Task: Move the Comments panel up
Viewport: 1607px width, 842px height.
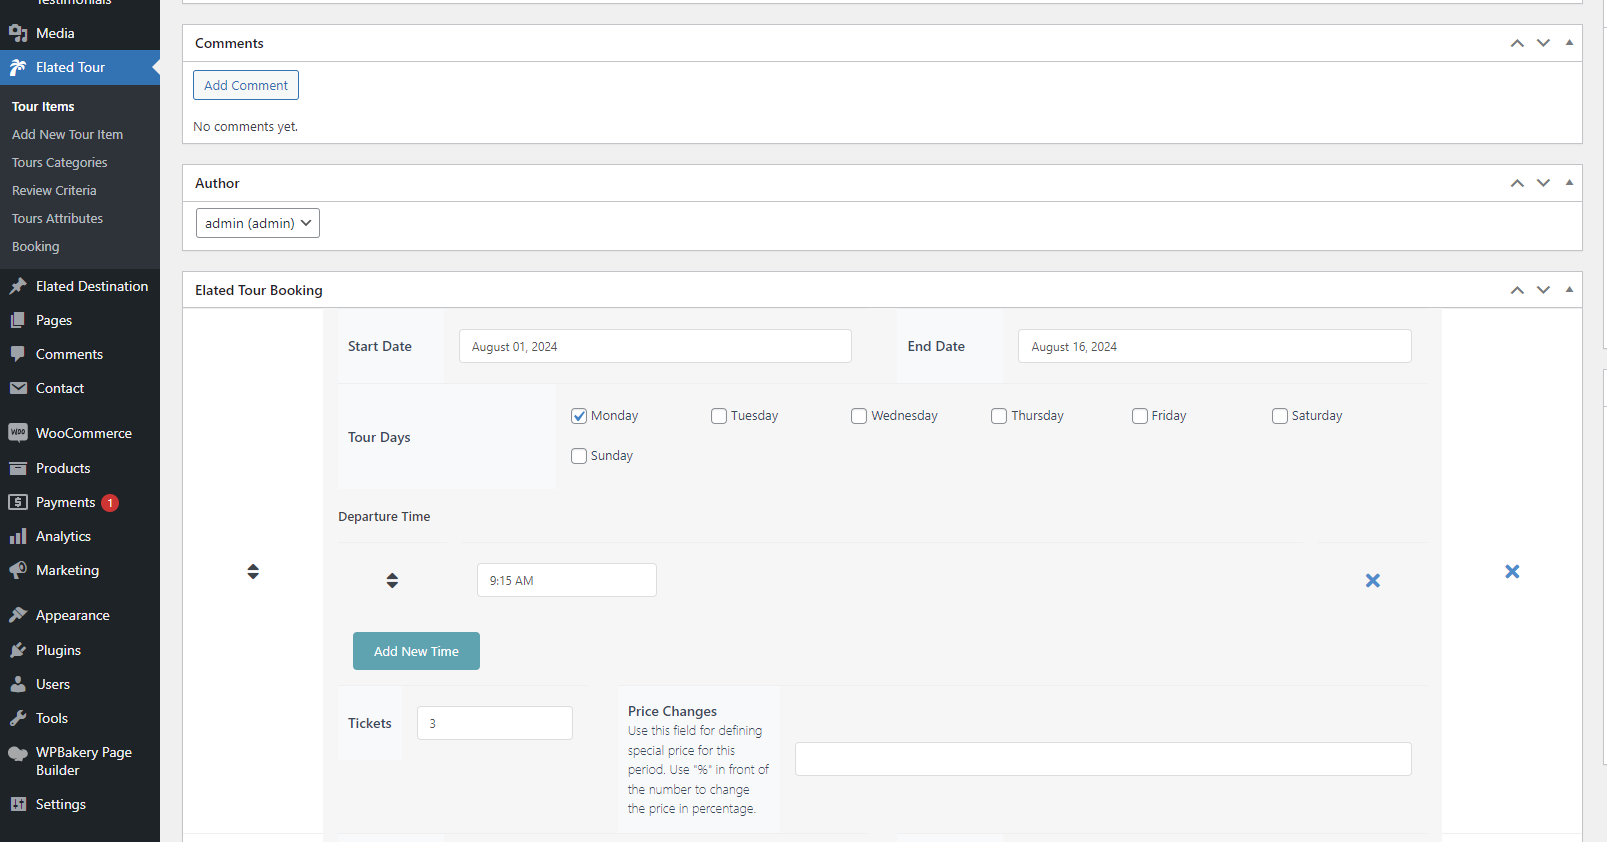Action: tap(1517, 43)
